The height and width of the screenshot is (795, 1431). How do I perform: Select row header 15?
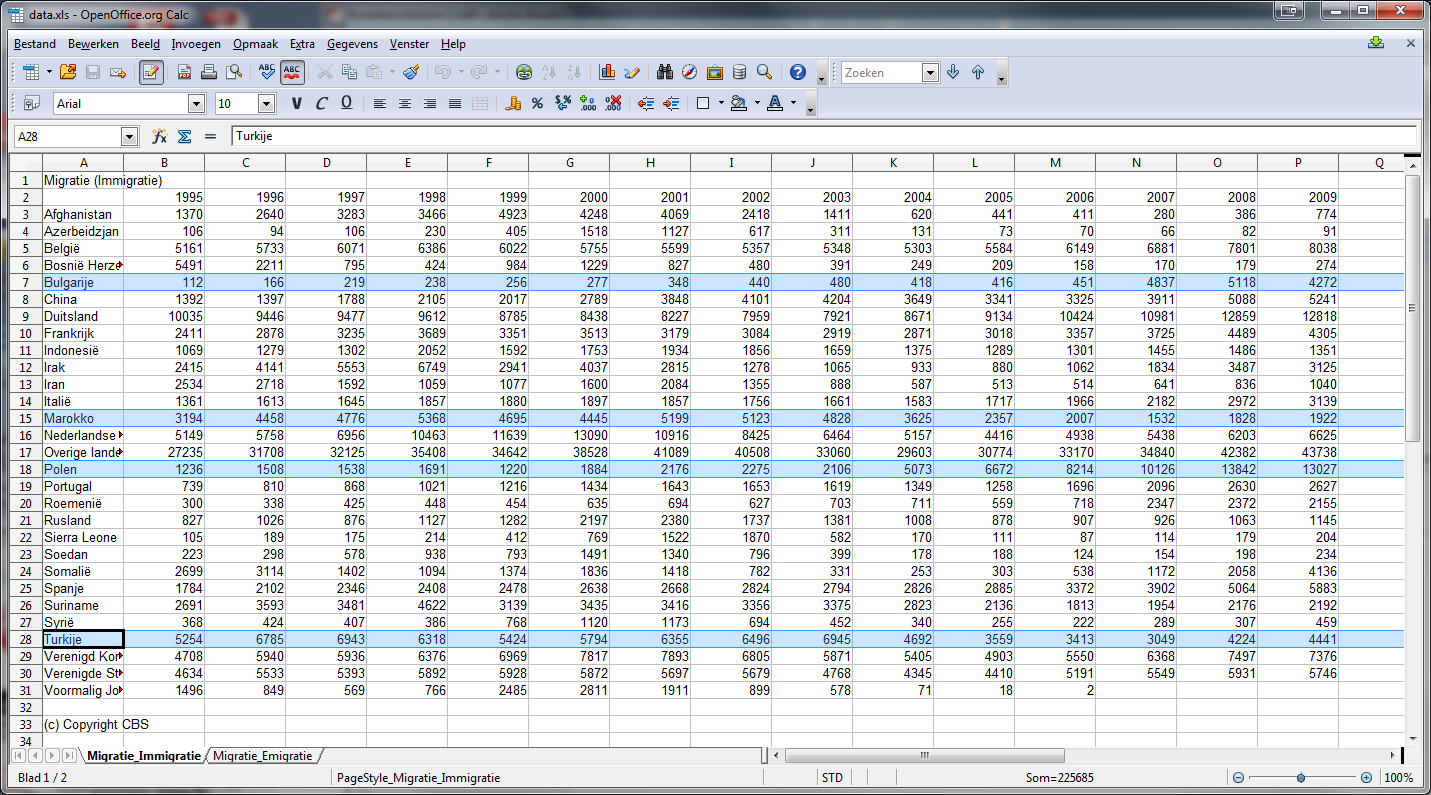coord(25,418)
